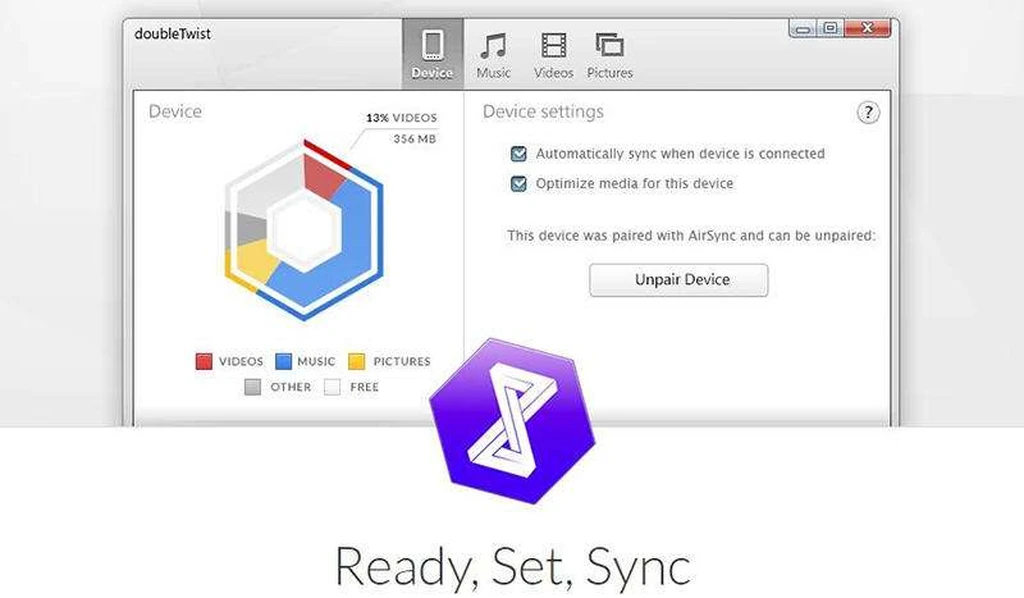Go to the Pictures tab
This screenshot has height=598, width=1024.
609,55
